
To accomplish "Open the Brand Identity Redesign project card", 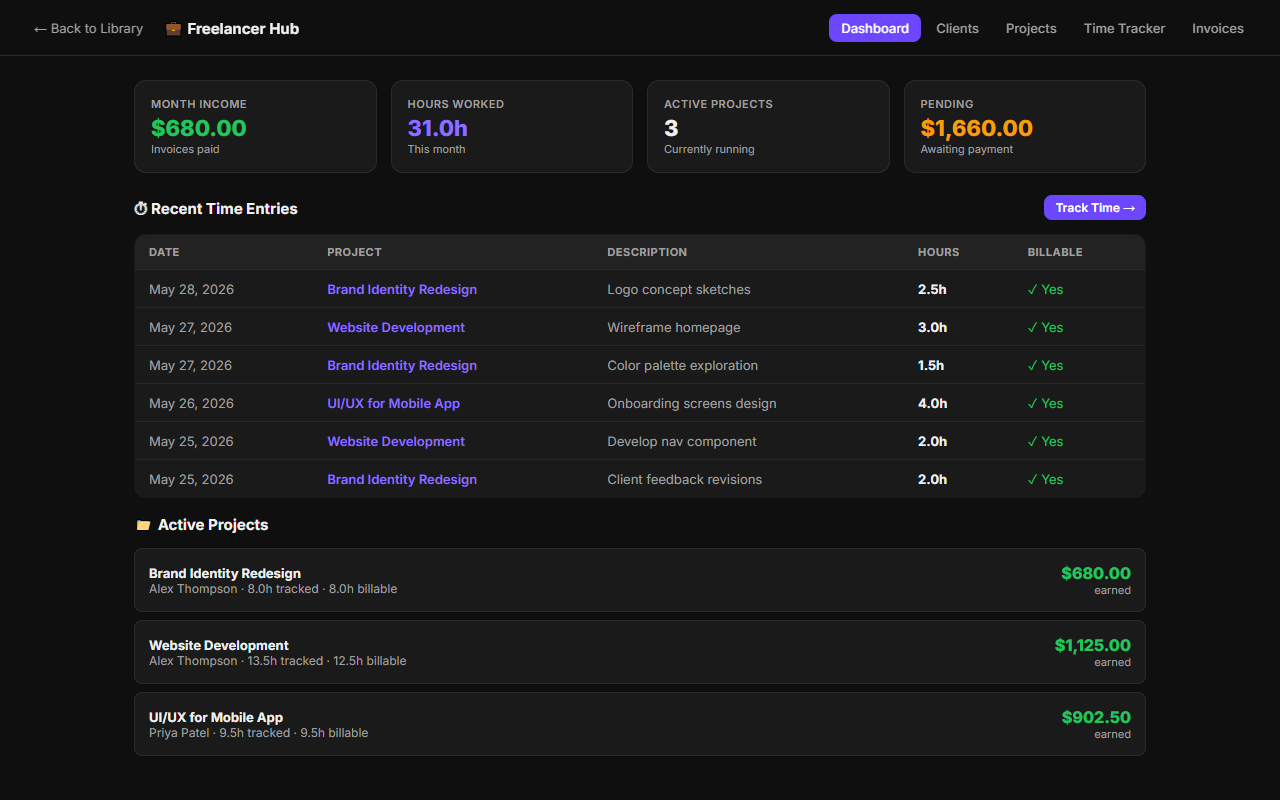I will pyautogui.click(x=640, y=580).
